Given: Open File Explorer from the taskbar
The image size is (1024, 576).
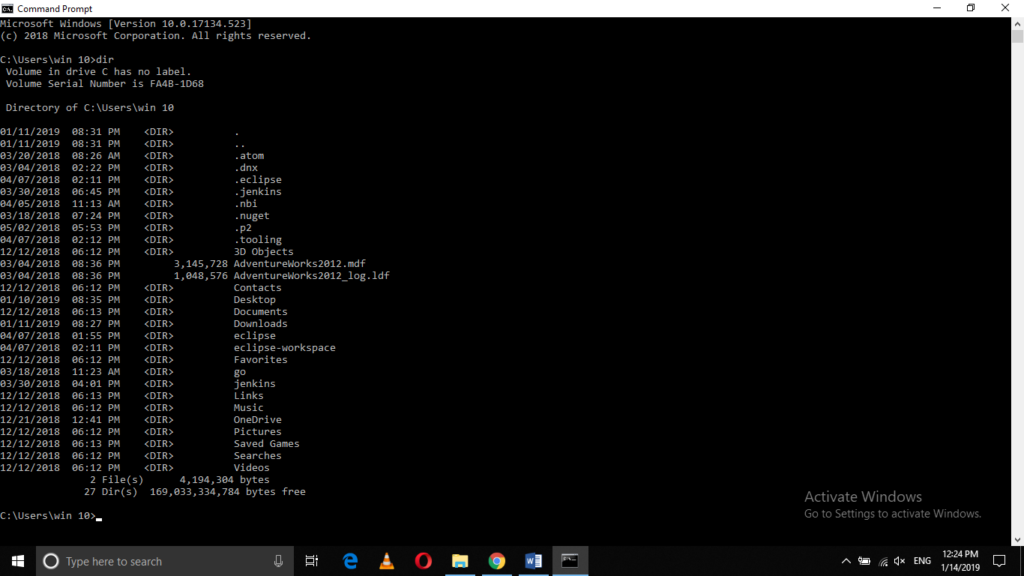Looking at the screenshot, I should [460, 561].
